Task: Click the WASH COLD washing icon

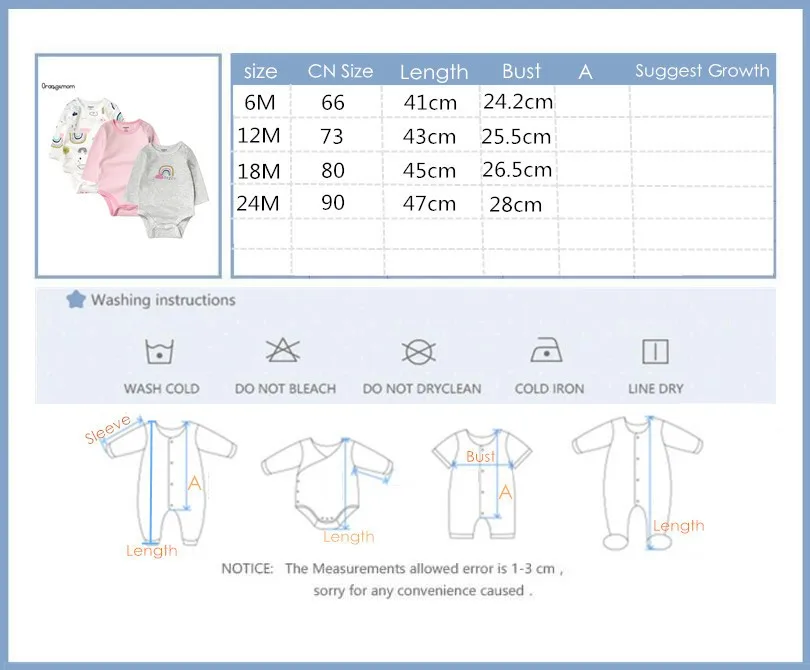Action: [x=160, y=352]
